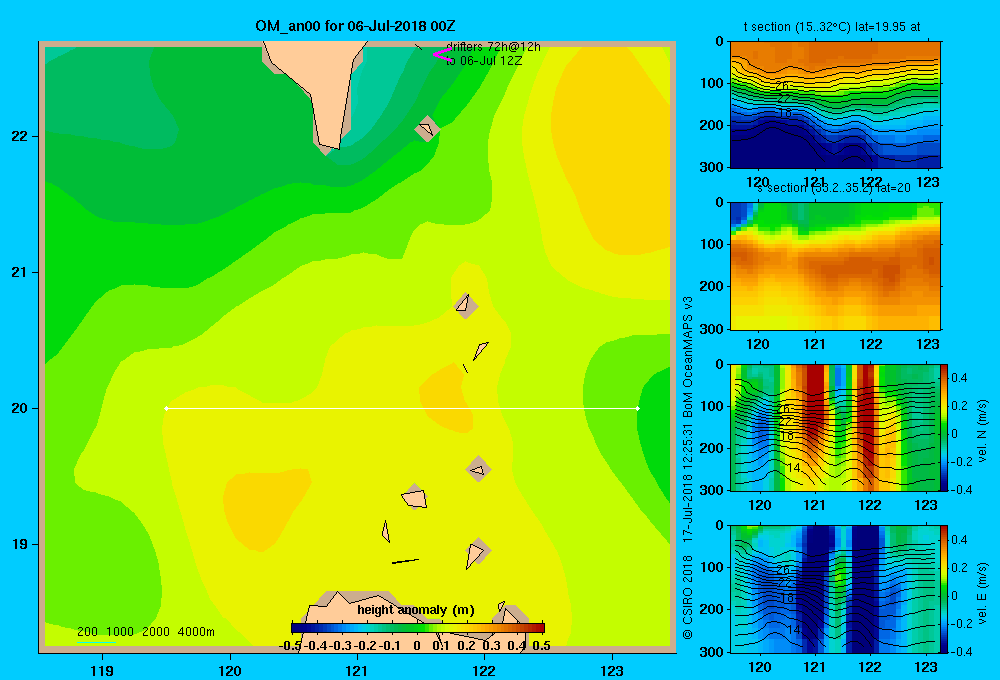This screenshot has width=1000, height=680.
Task: Open the temperature section plot
Action: [835, 105]
